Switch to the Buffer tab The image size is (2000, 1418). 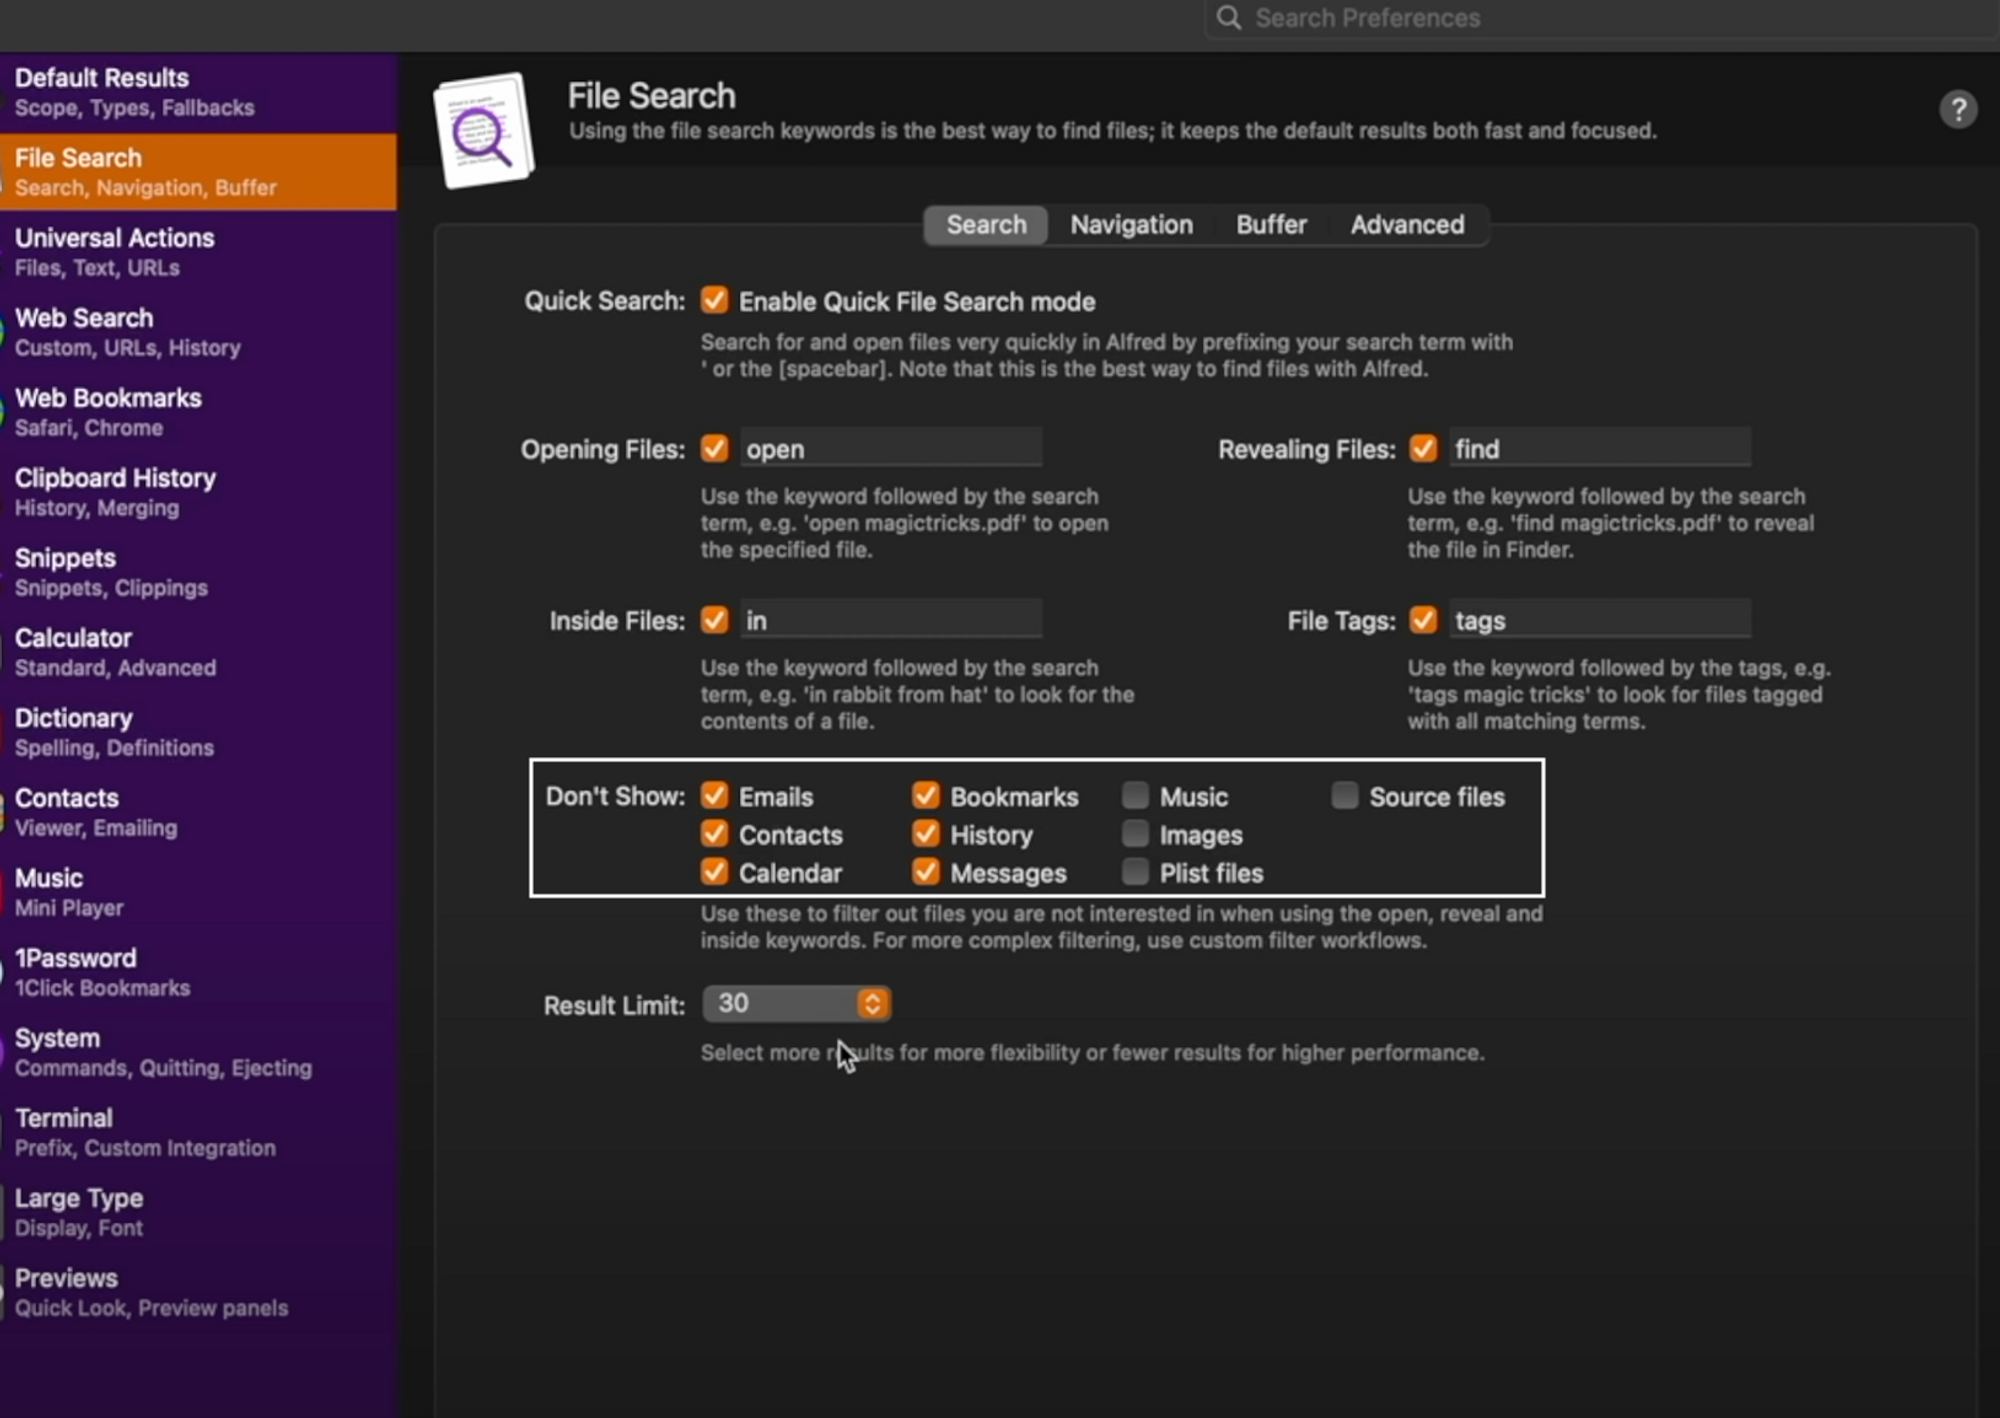pyautogui.click(x=1270, y=225)
